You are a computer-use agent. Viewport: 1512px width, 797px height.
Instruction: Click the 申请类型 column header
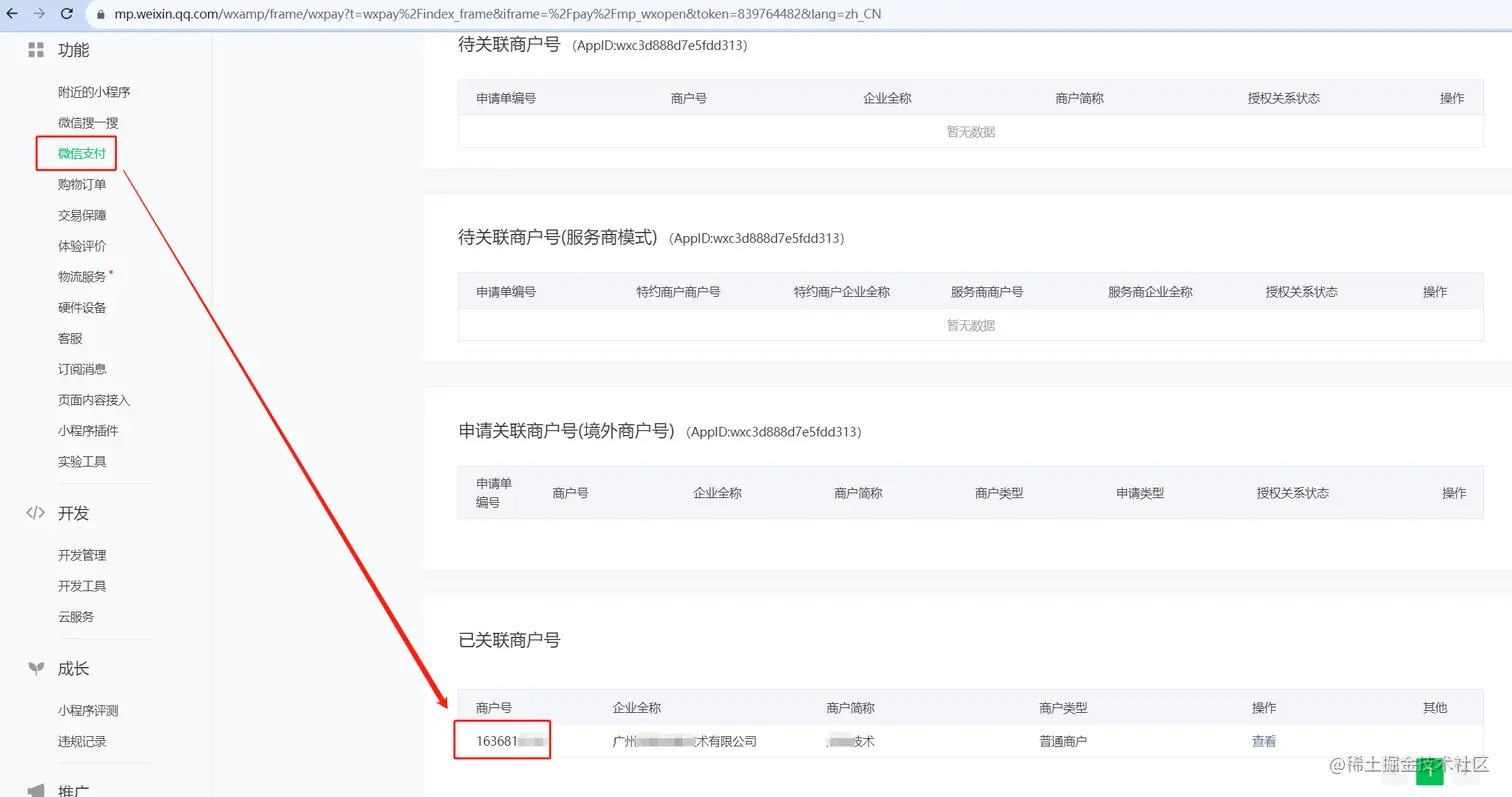(x=1140, y=493)
